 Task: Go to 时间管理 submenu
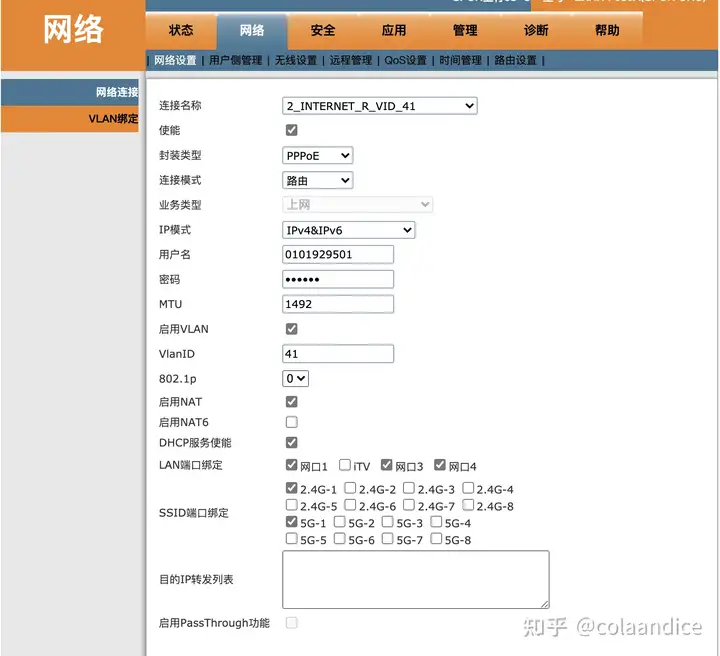[461, 61]
